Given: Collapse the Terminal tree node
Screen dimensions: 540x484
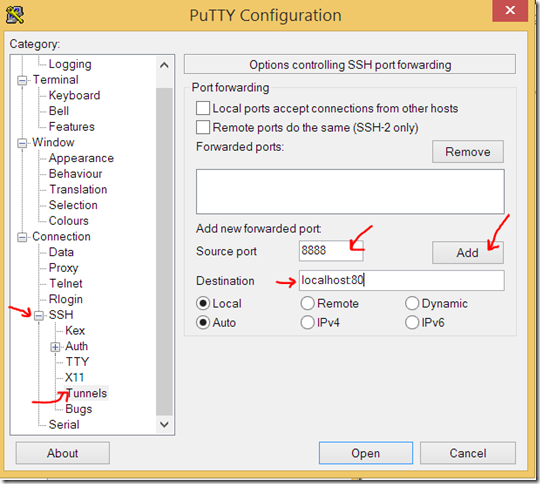Looking at the screenshot, I should click(22, 80).
